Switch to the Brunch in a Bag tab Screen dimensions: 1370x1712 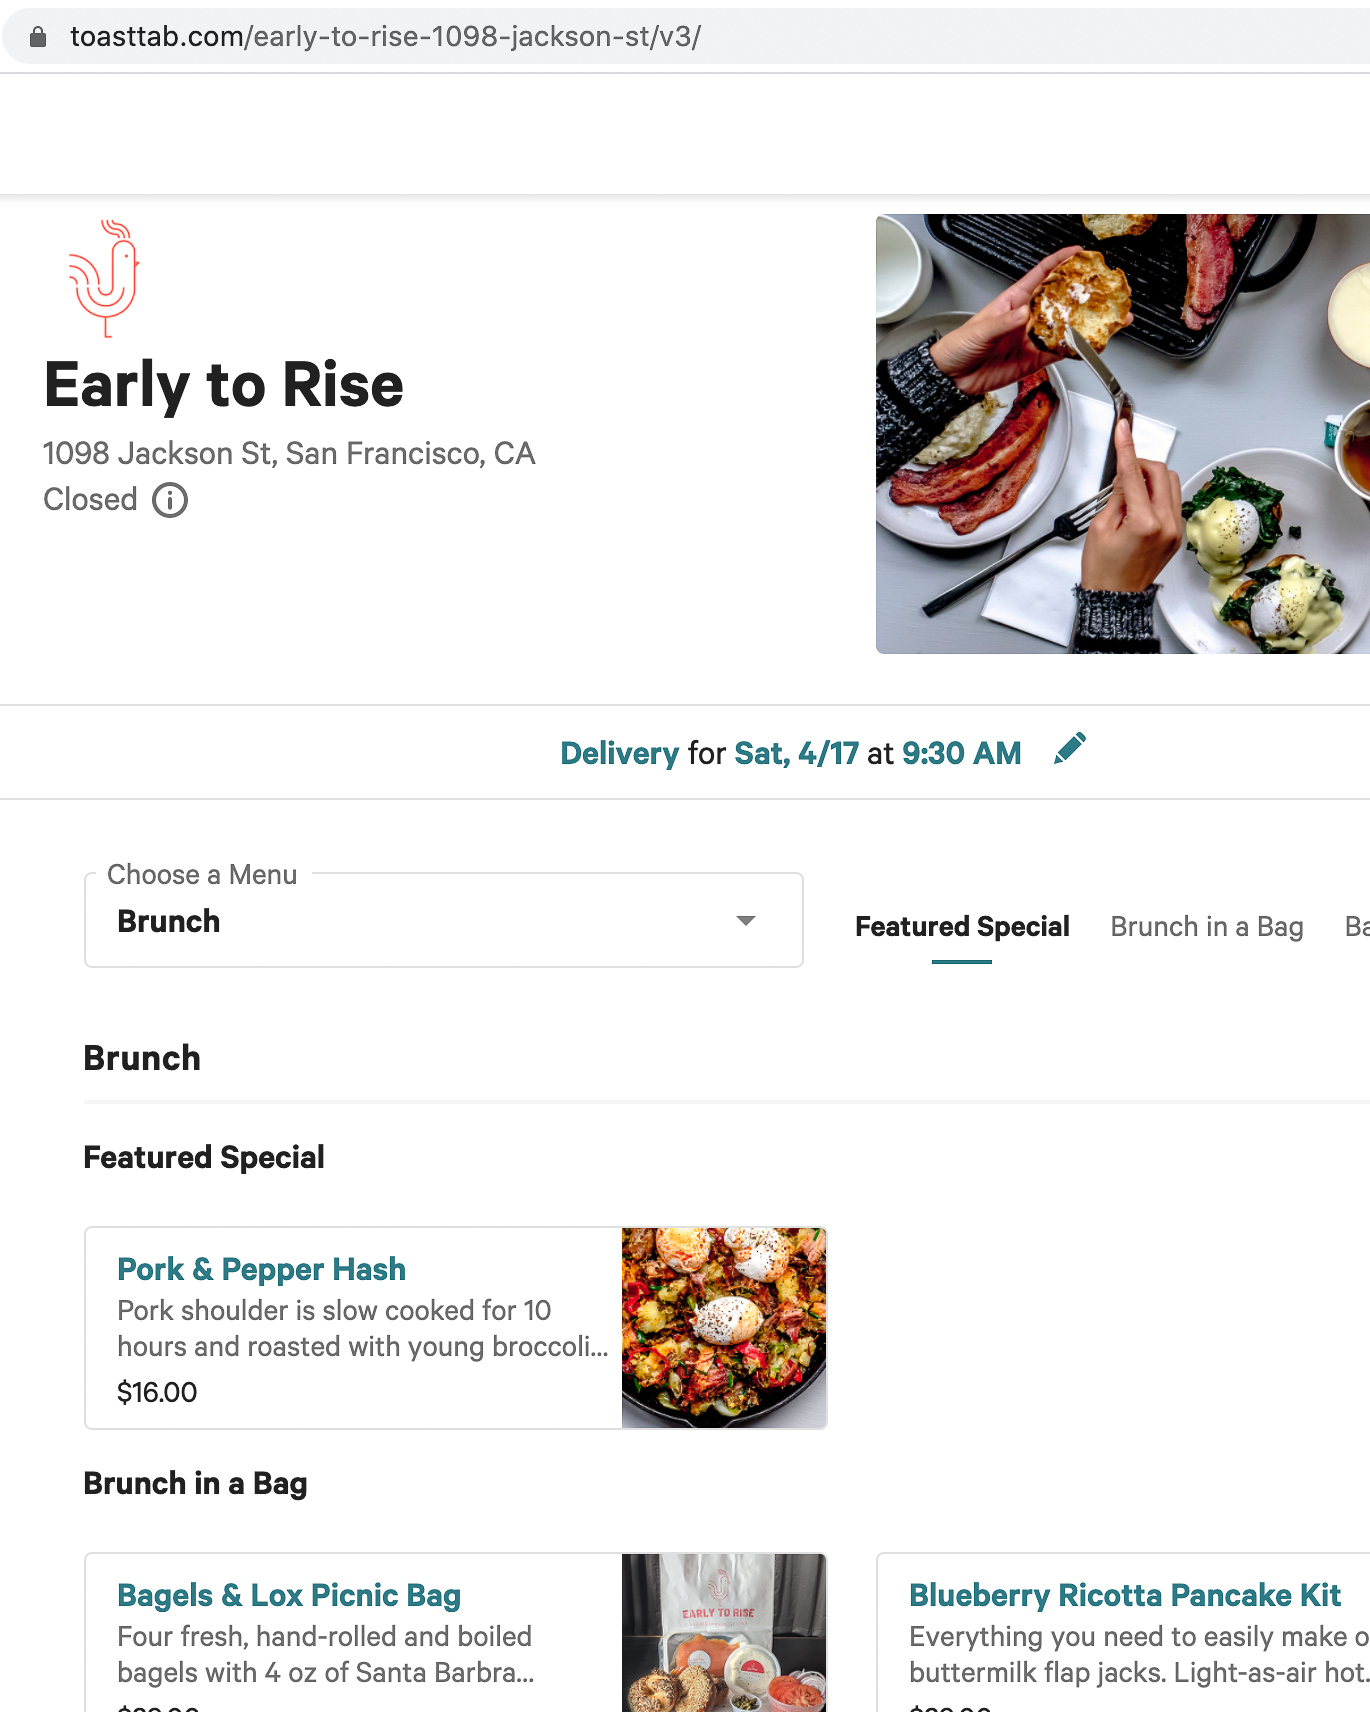(1206, 927)
